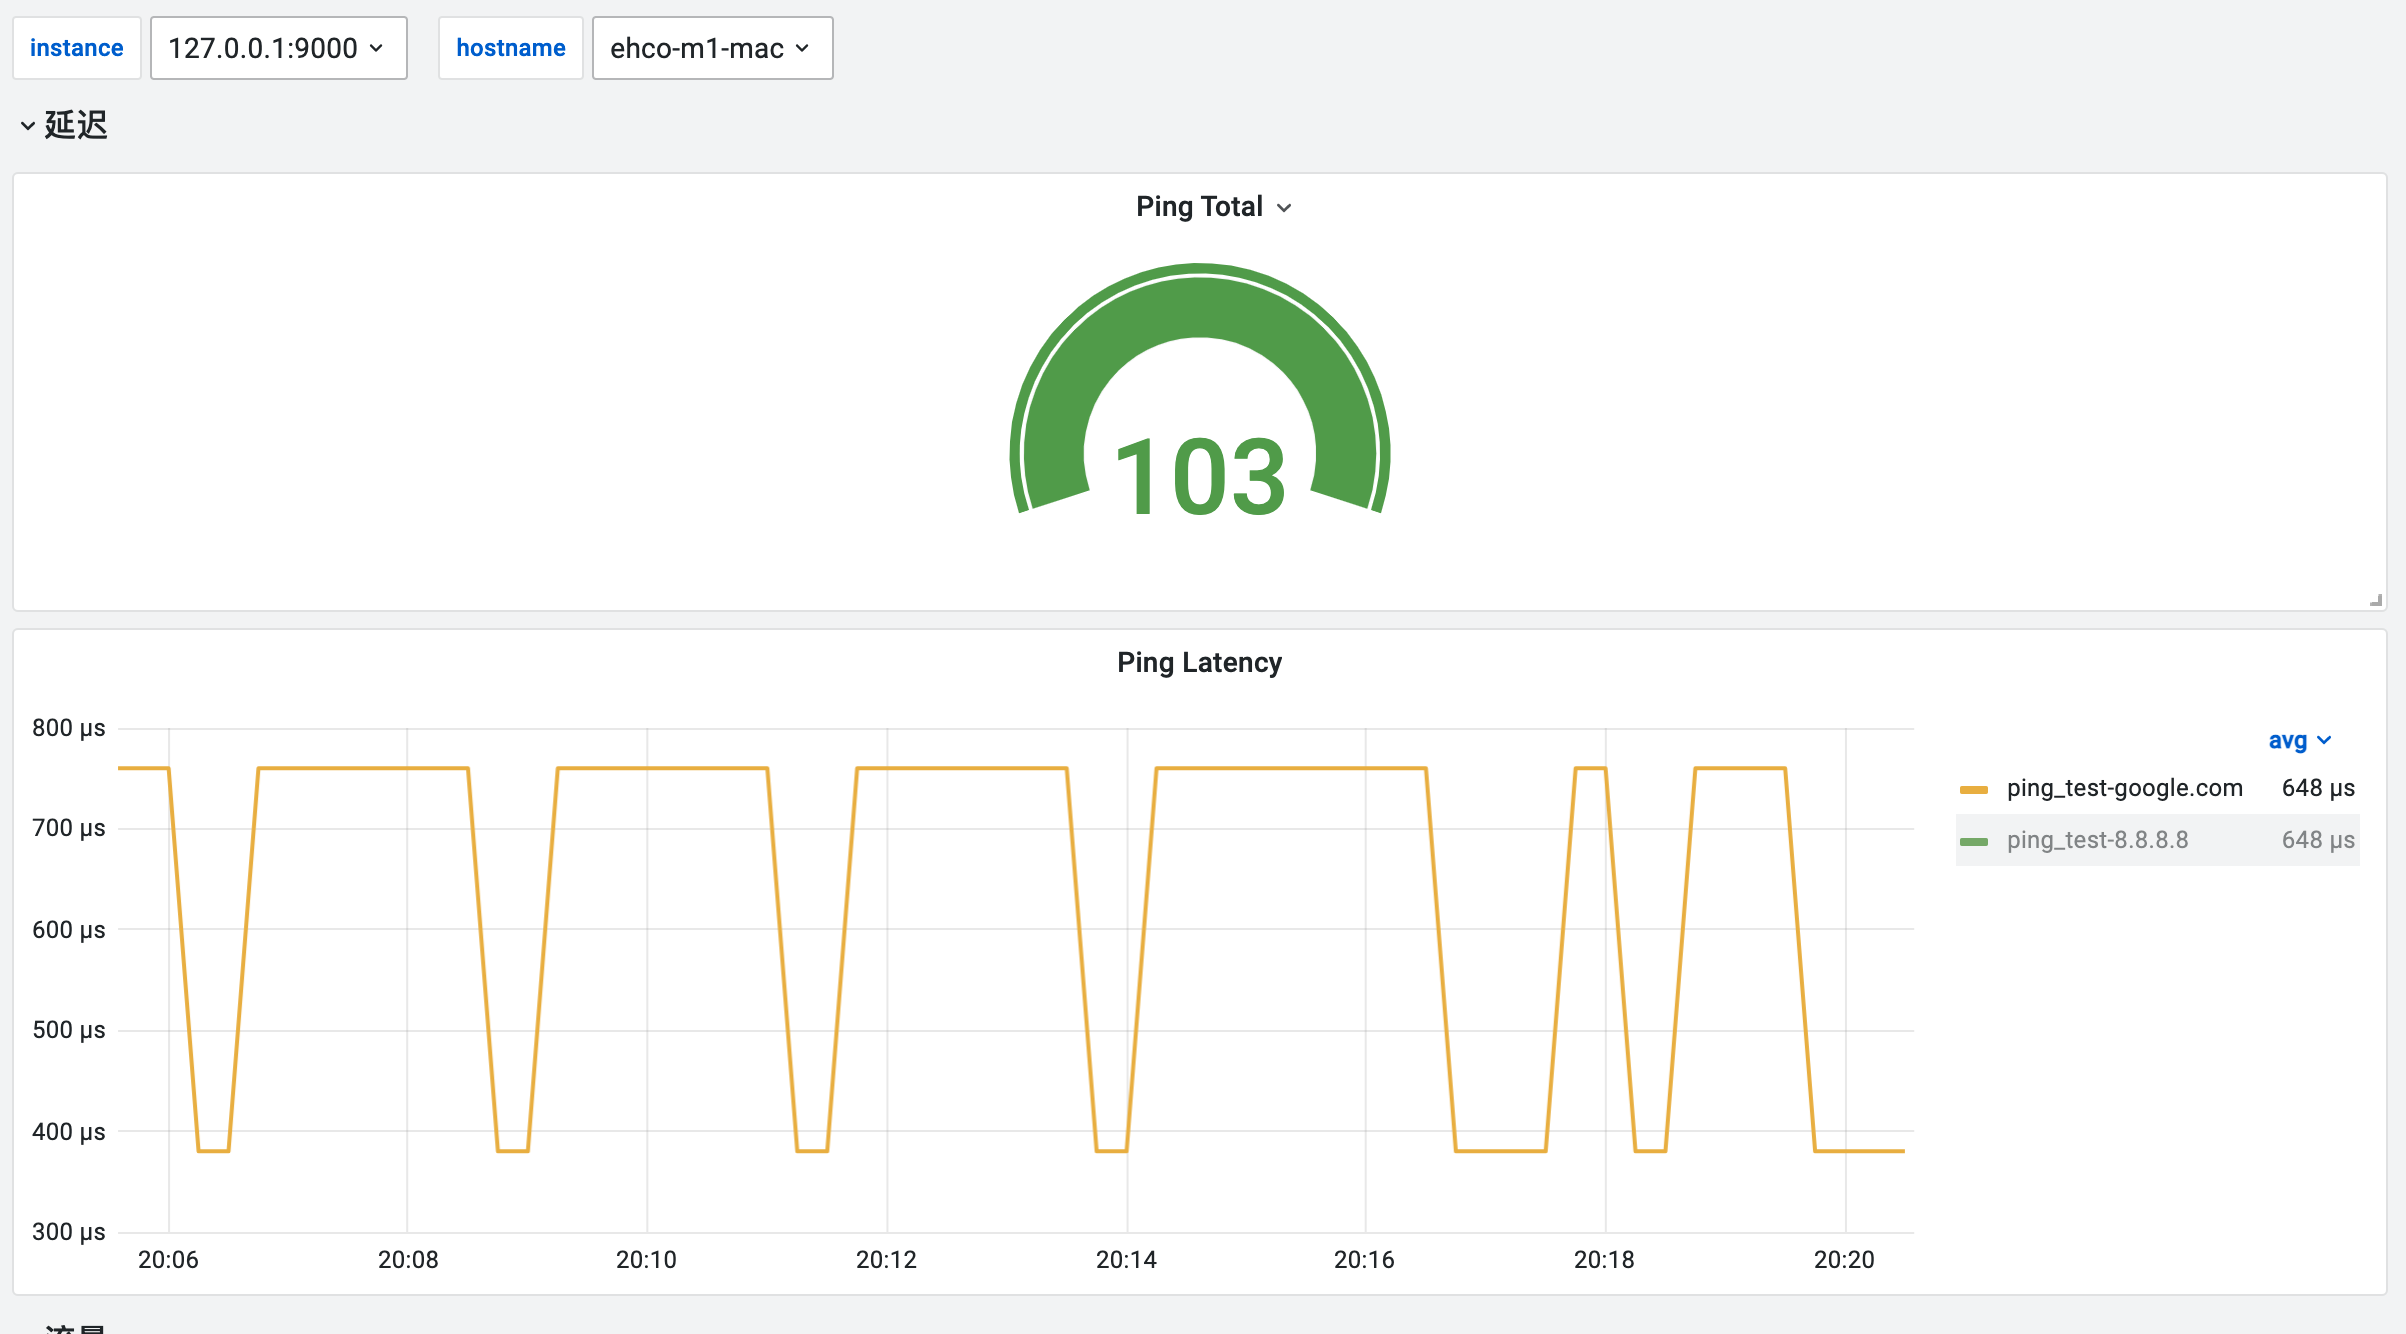Click the arrow icon in the hostname selector
Viewport: 2406px width, 1334px height.
coord(802,48)
